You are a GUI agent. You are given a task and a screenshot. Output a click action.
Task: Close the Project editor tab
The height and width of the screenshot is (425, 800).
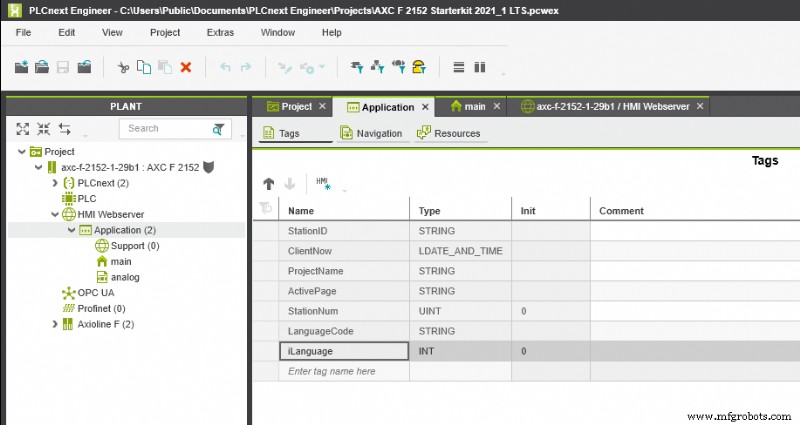(322, 106)
